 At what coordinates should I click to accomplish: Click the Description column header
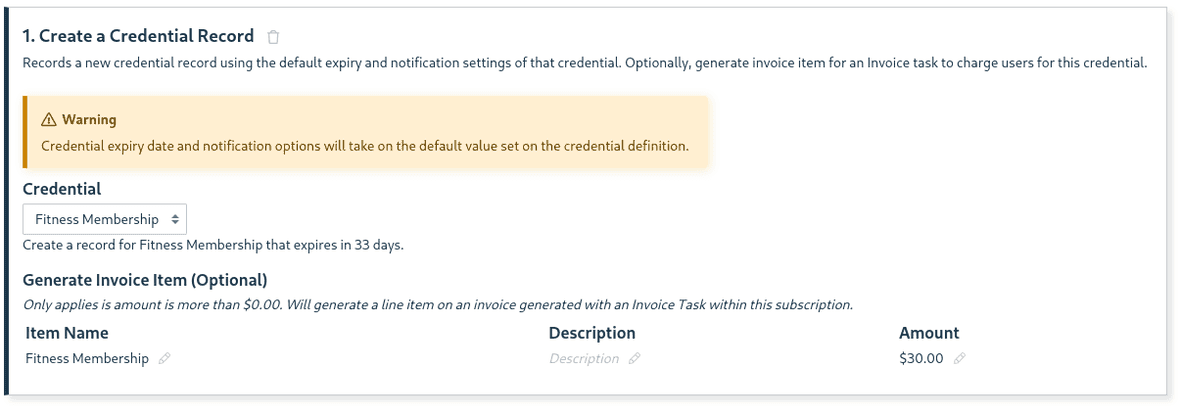[x=592, y=333]
